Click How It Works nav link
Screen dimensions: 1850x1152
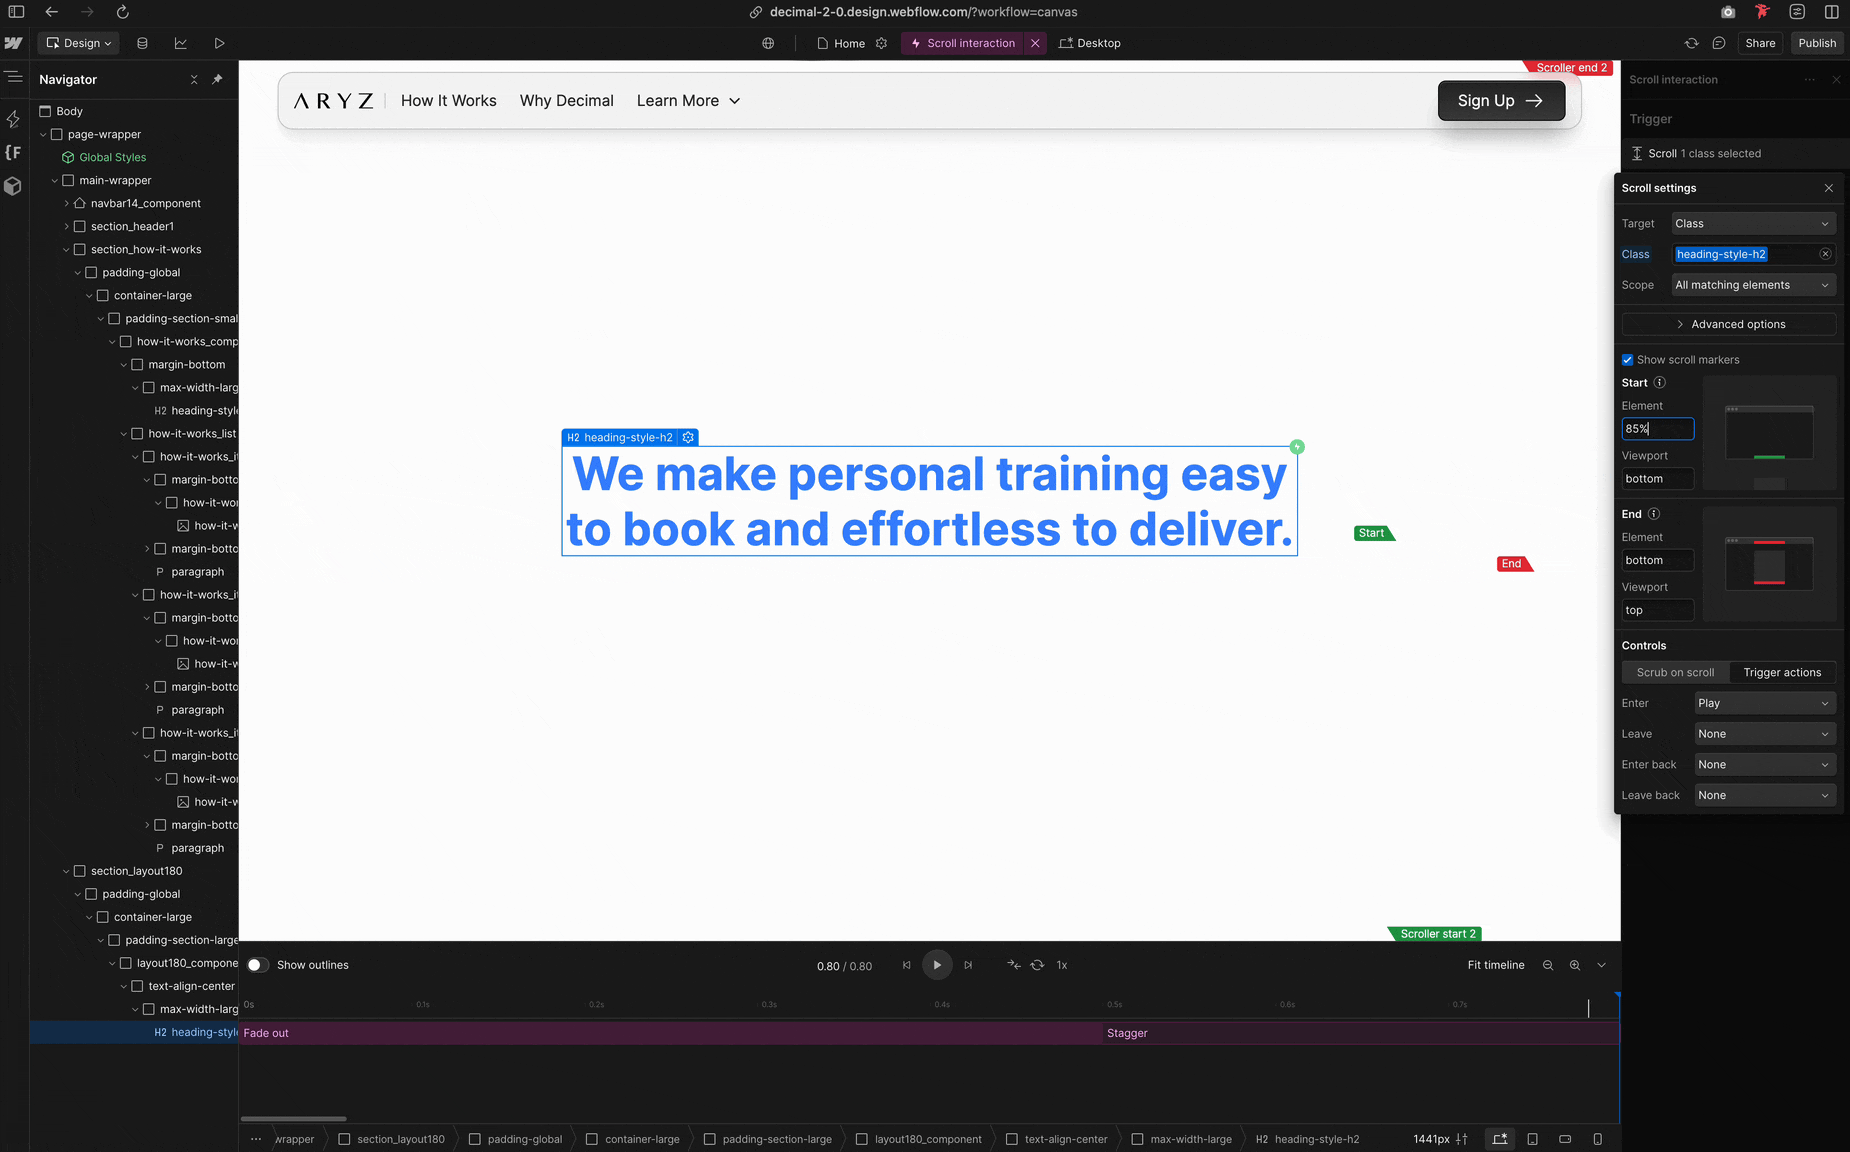pyautogui.click(x=448, y=101)
